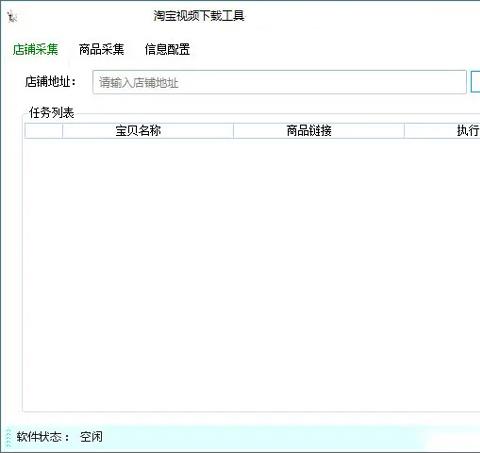Click the 店铺地址: label
Viewport: 480px width, 453px height.
51,82
